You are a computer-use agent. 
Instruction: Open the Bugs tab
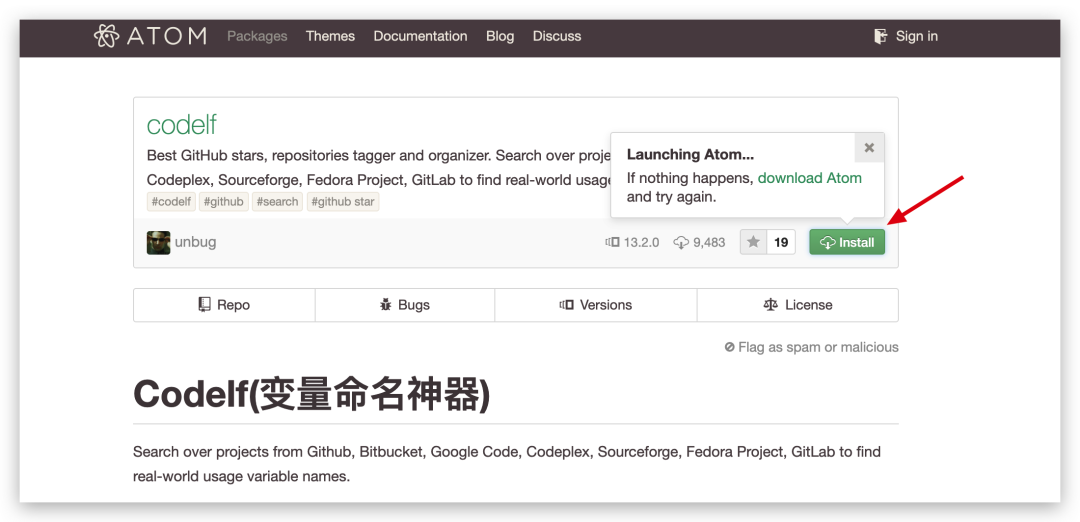(x=405, y=305)
